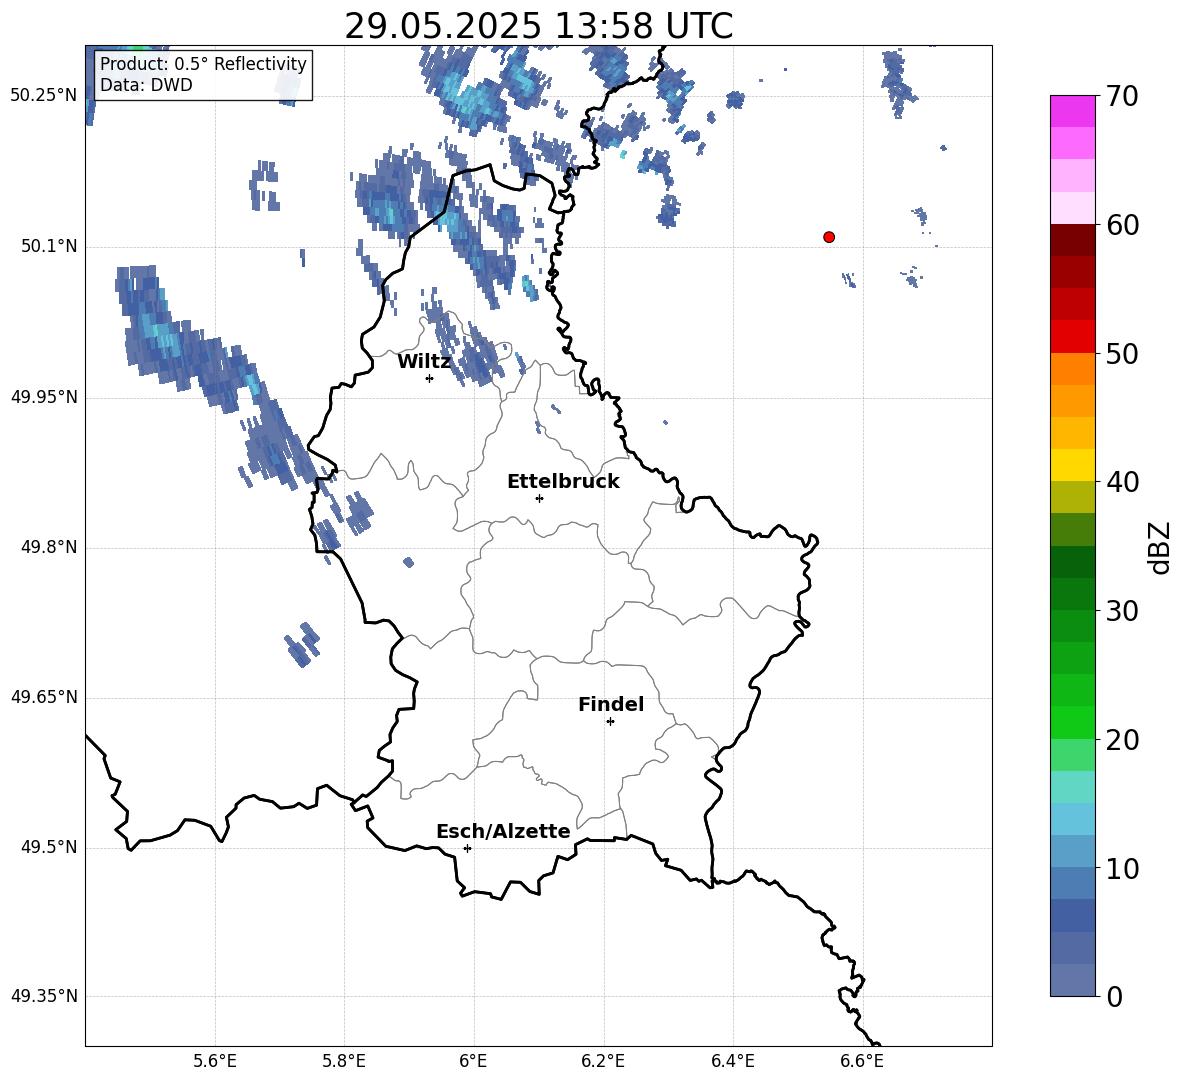
Task: Click the 6.2°E longitude label
Action: coord(603,1061)
